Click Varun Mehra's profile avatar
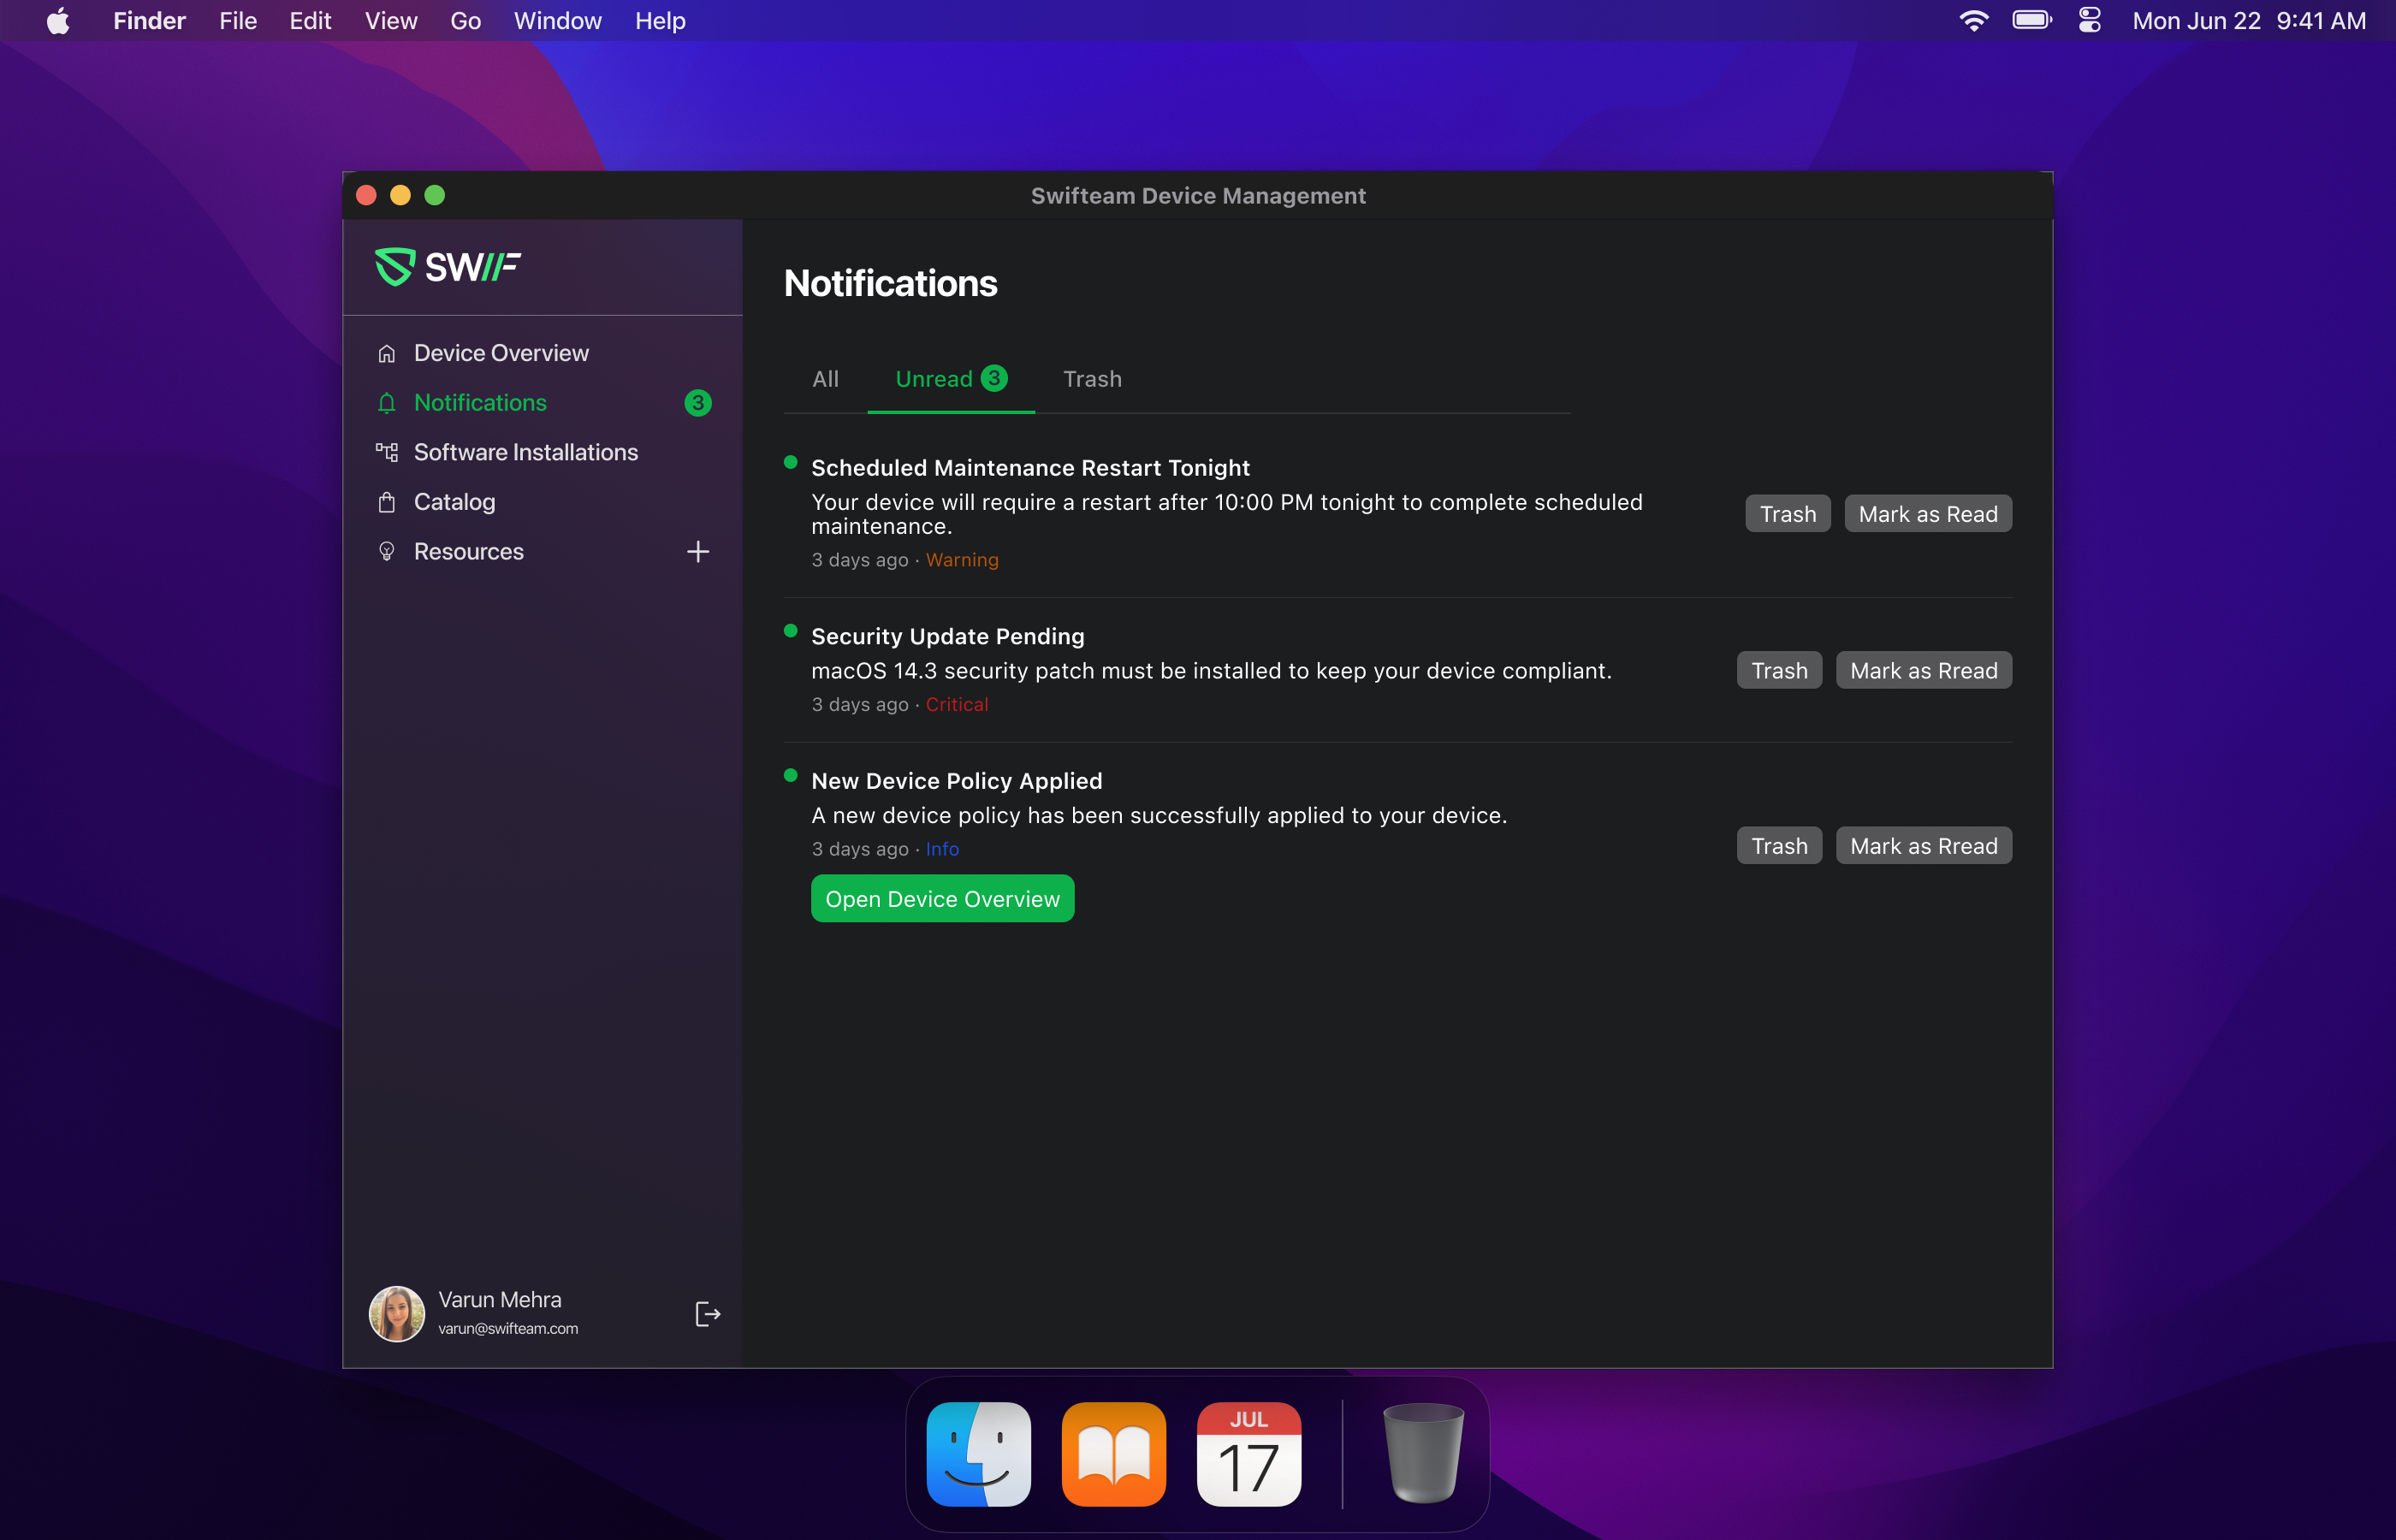This screenshot has width=2396, height=1540. tap(397, 1313)
